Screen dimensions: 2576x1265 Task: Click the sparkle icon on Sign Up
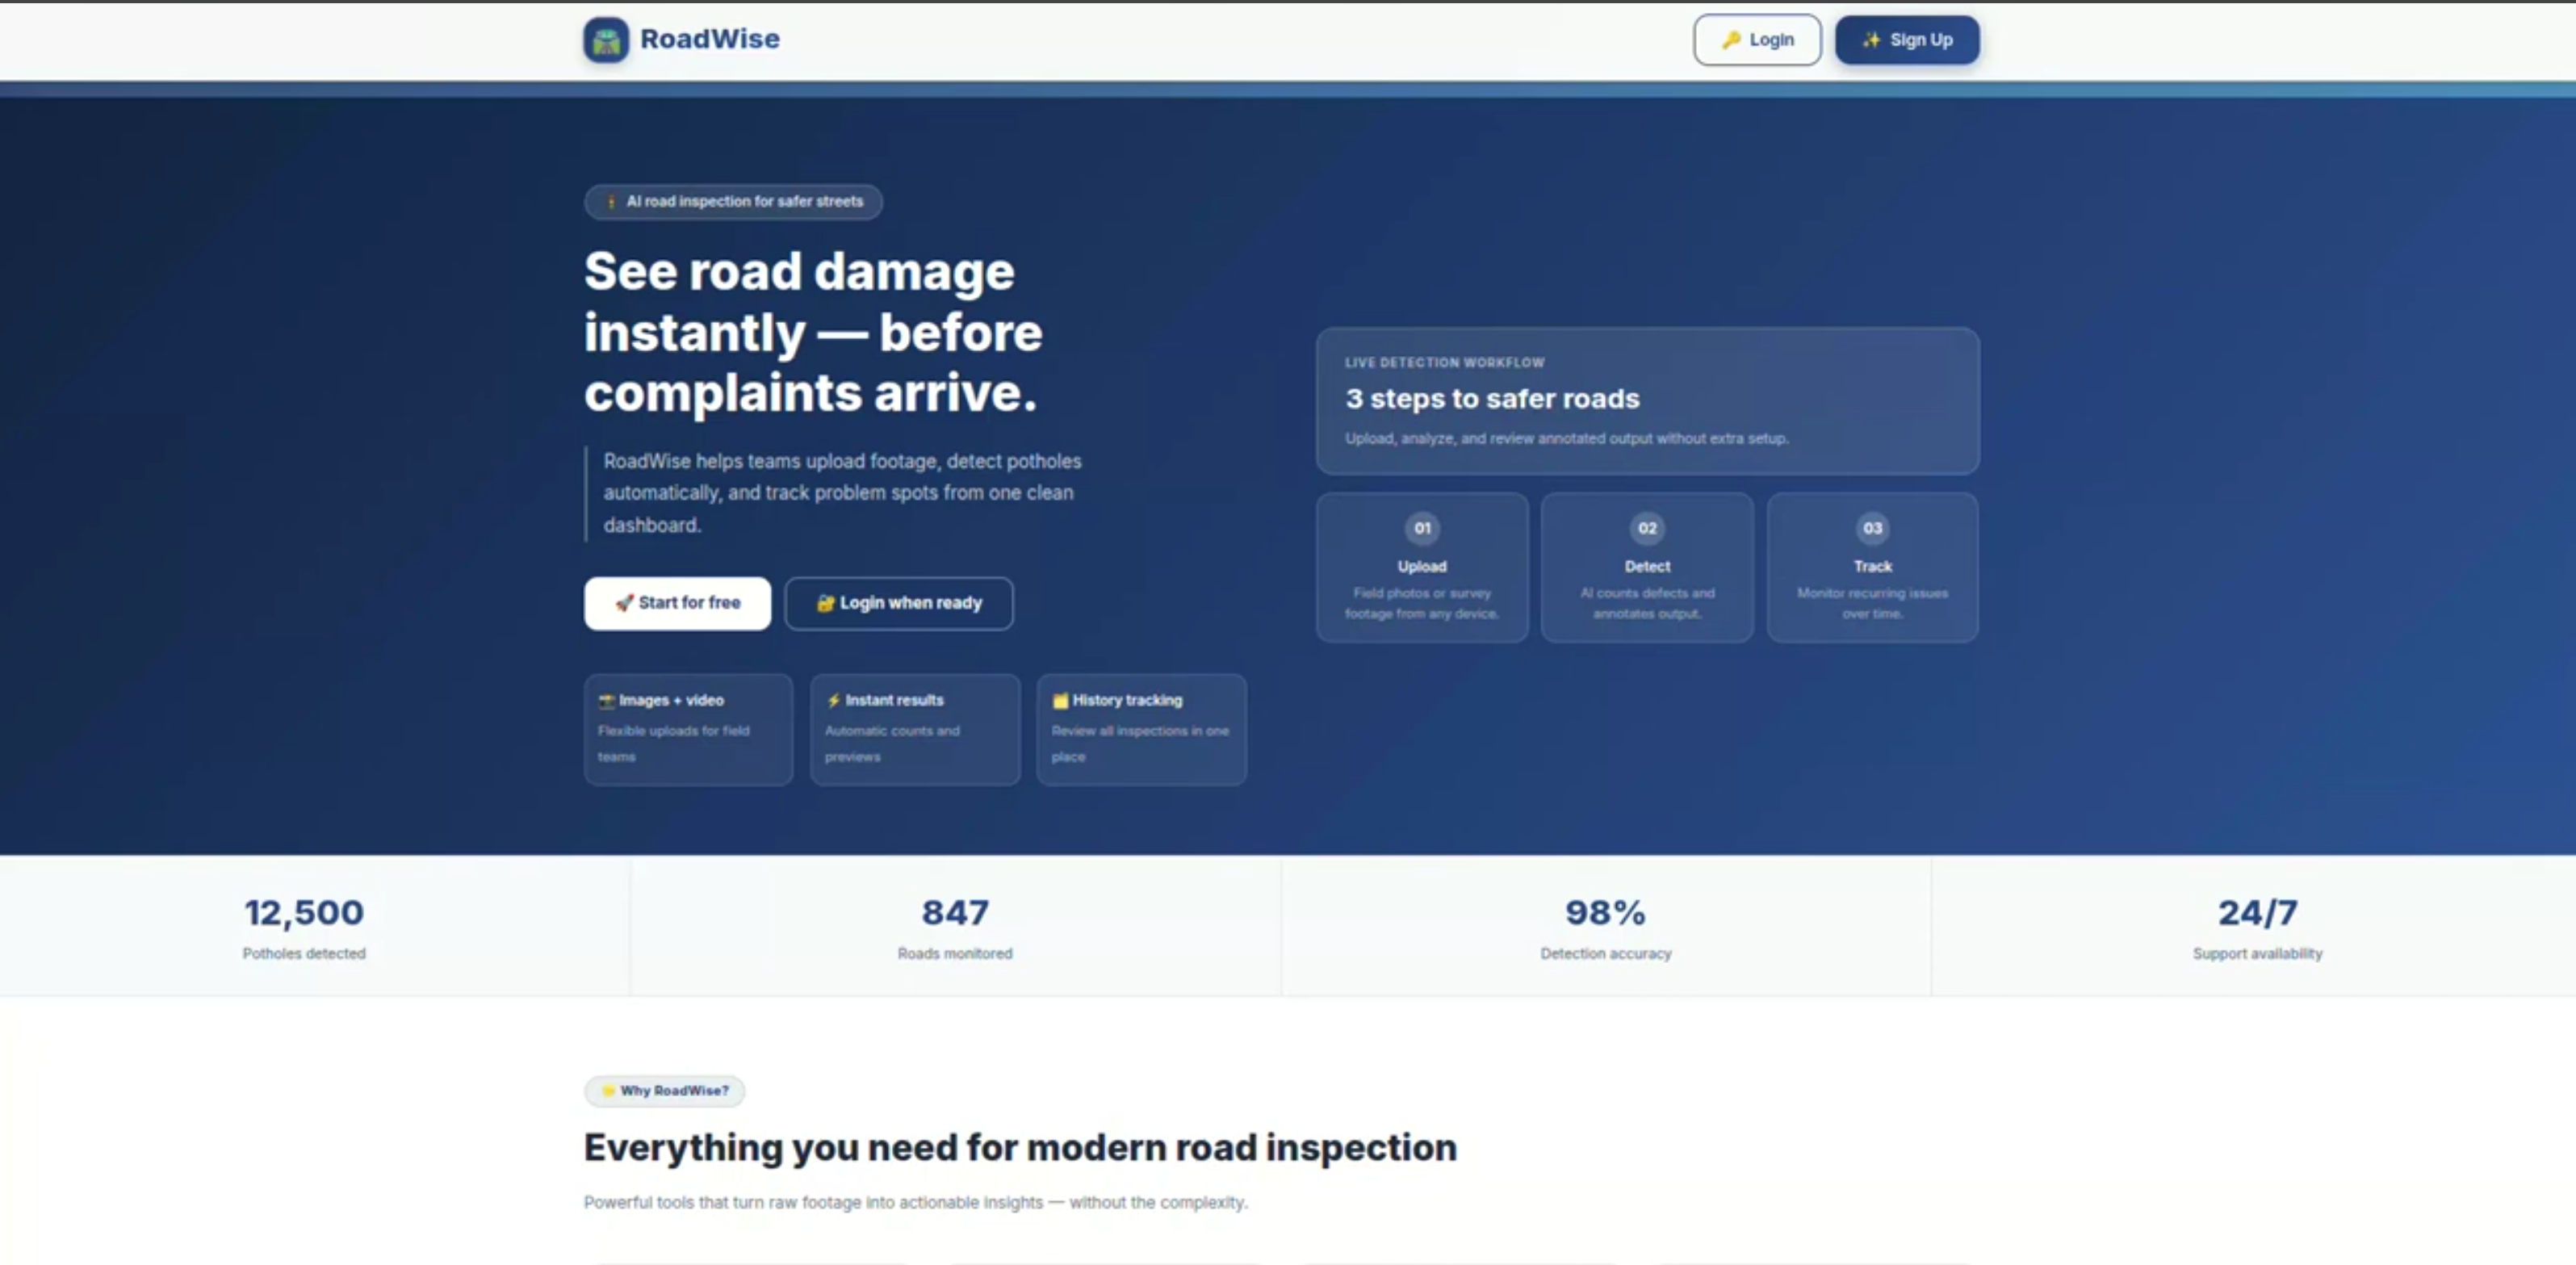1871,40
